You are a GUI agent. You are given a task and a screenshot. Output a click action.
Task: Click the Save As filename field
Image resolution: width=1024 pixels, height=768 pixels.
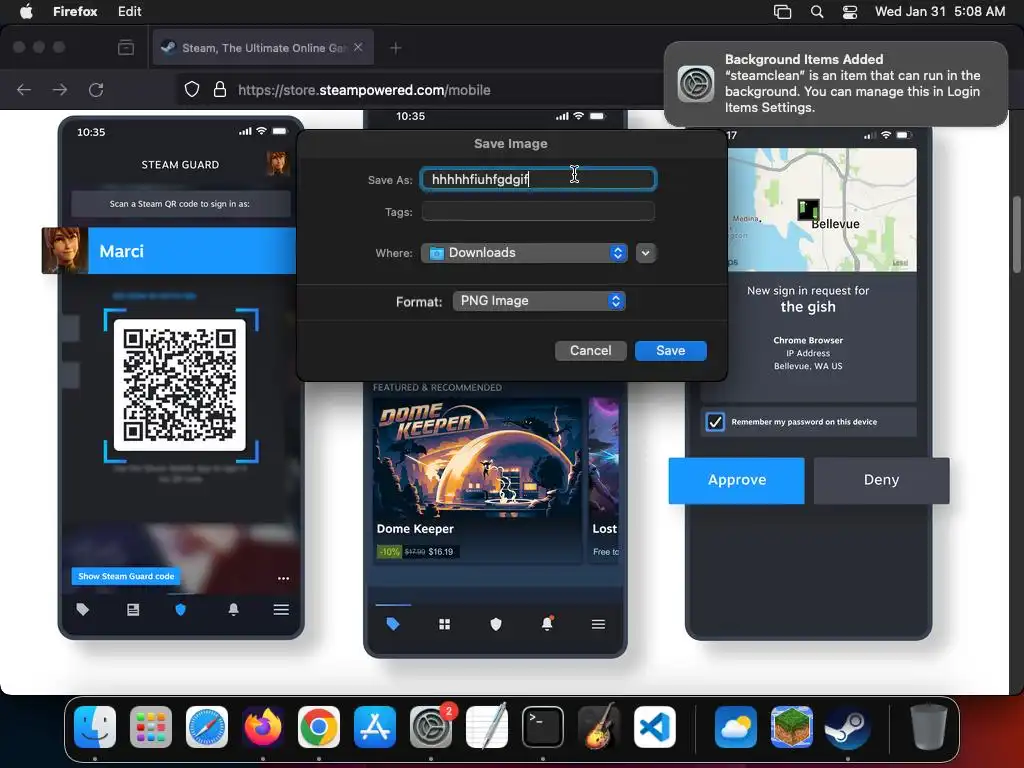[538, 179]
